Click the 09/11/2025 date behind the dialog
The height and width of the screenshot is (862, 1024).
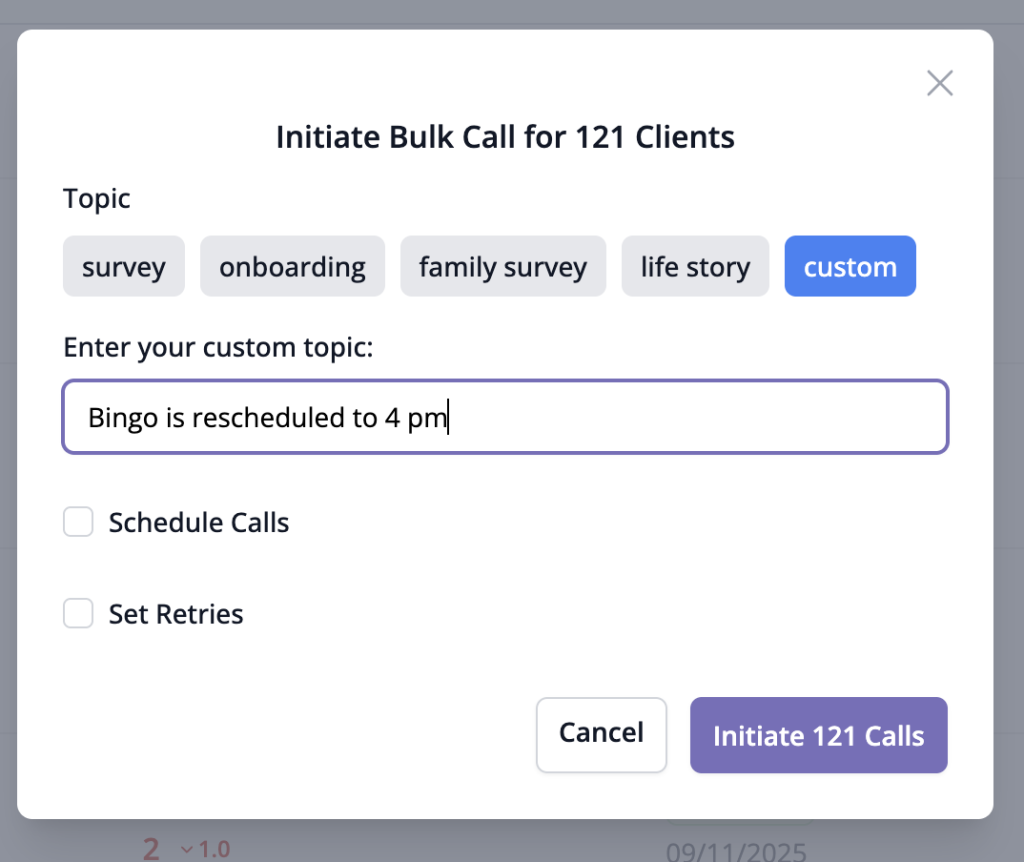[x=736, y=853]
